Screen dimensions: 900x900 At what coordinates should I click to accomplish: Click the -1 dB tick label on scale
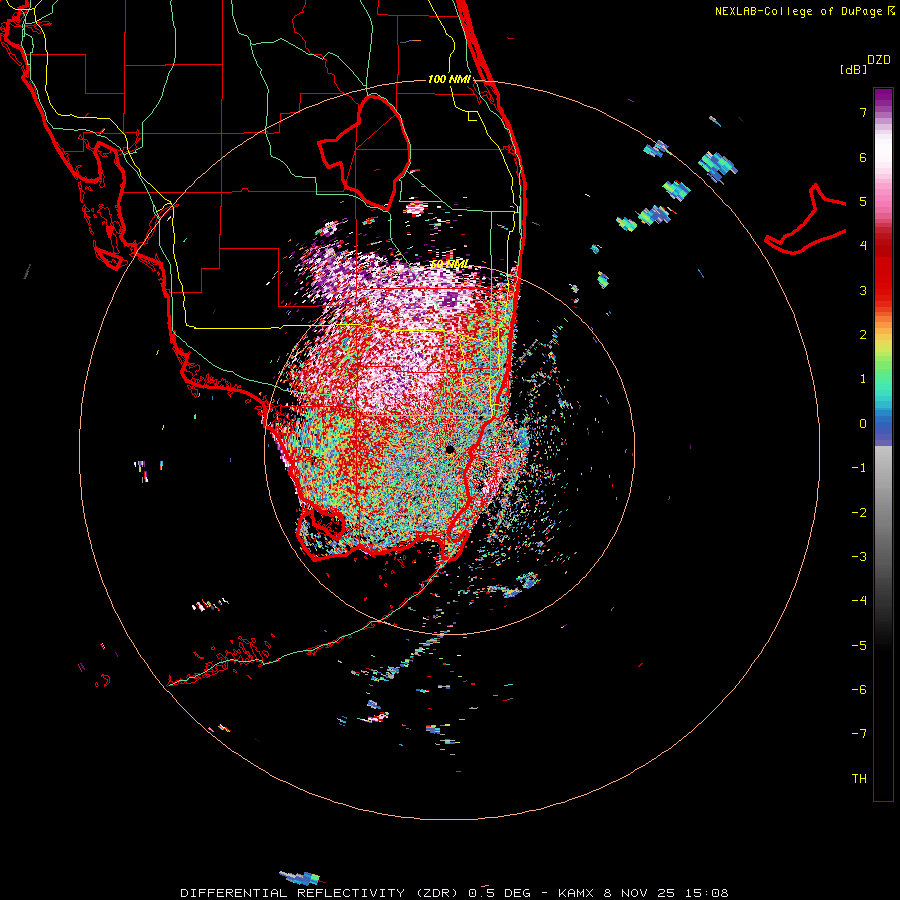859,468
